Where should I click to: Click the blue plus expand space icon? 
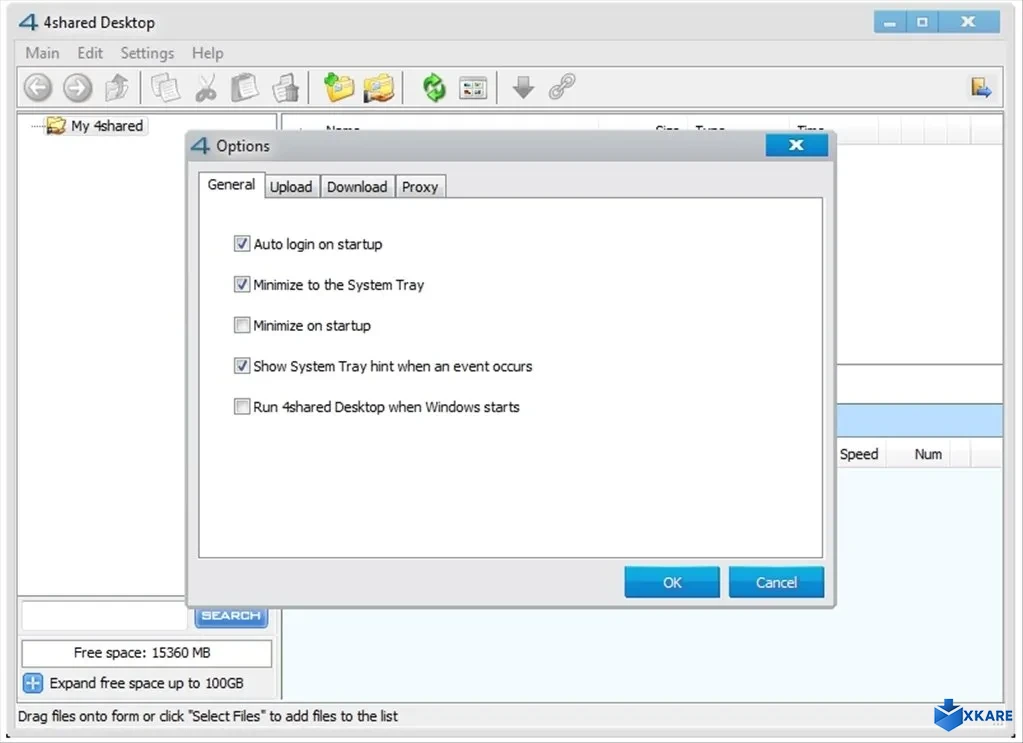(x=33, y=683)
